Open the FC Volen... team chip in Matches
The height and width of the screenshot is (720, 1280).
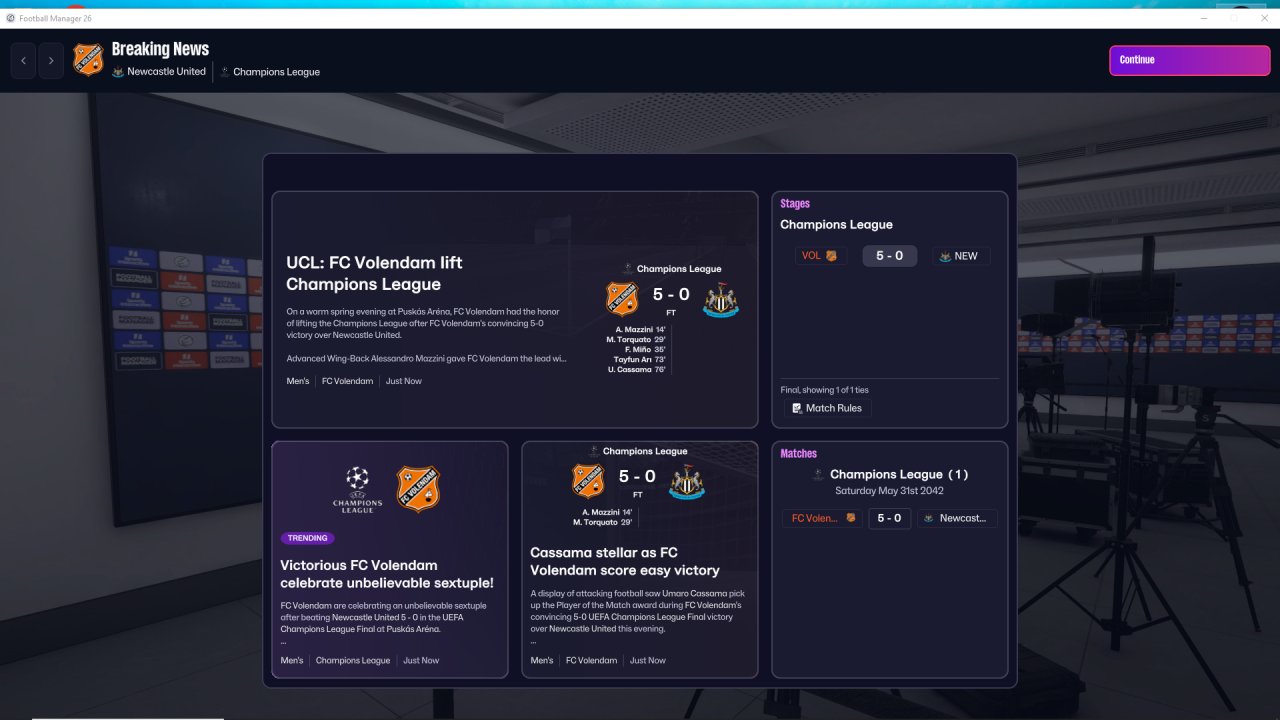[x=823, y=518]
